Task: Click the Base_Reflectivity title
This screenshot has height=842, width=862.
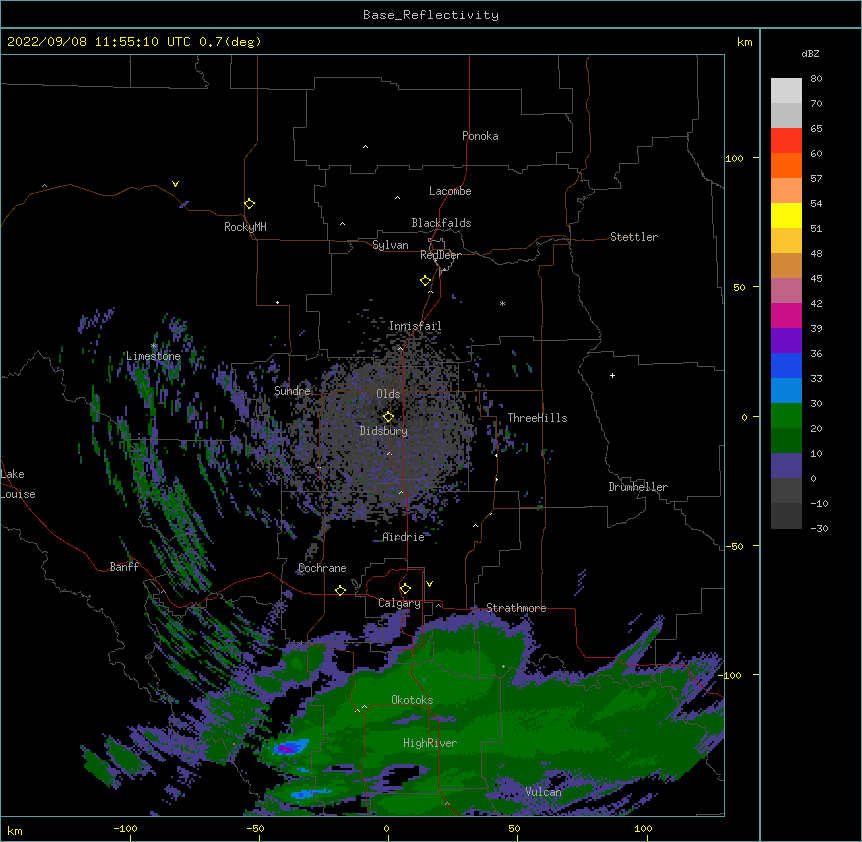Action: point(431,15)
